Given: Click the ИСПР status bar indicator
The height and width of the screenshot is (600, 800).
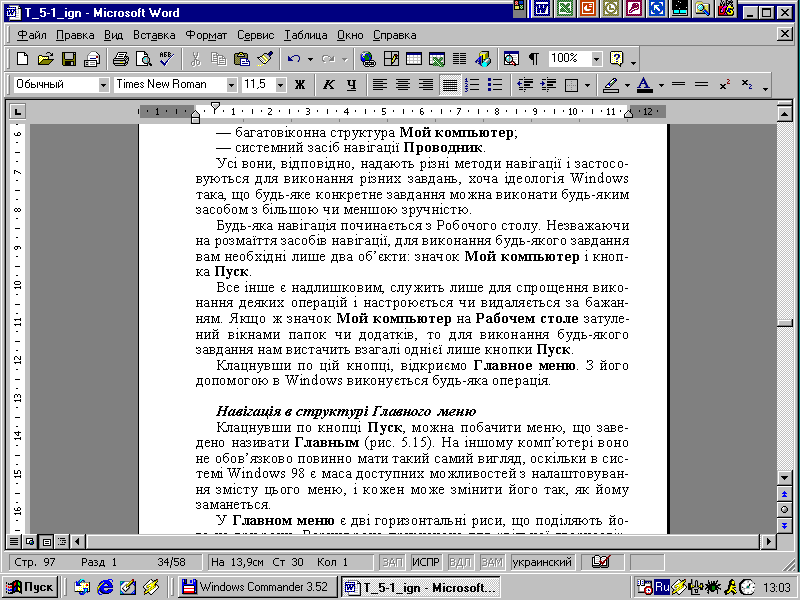Looking at the screenshot, I should click(x=426, y=562).
